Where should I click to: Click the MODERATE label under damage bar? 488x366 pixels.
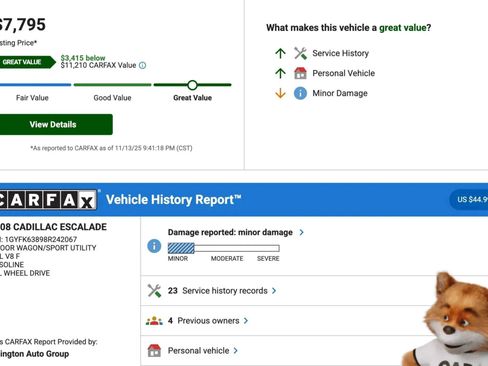[x=227, y=258]
